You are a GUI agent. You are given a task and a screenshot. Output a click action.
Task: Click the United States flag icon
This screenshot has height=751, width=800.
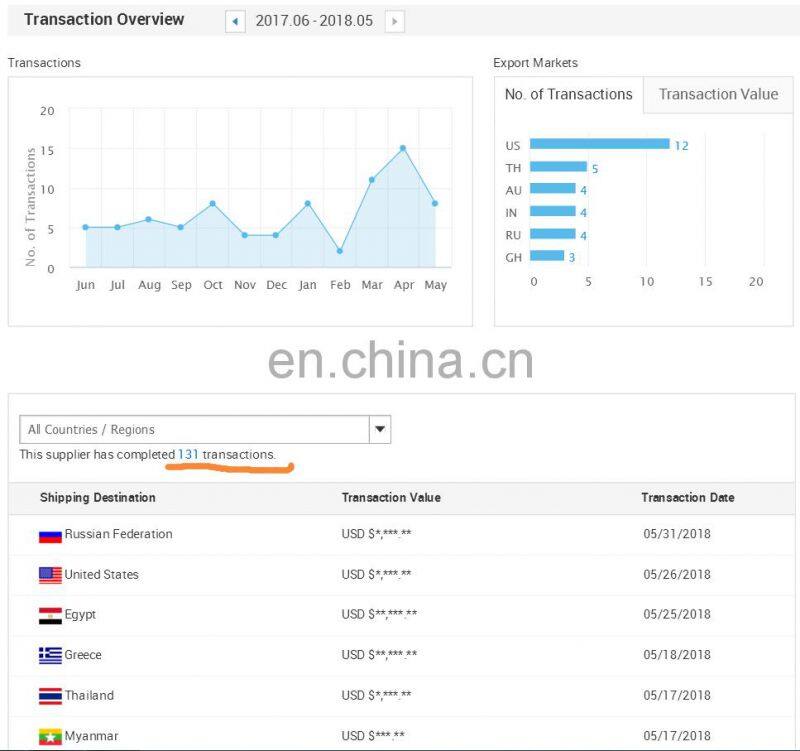tap(50, 575)
